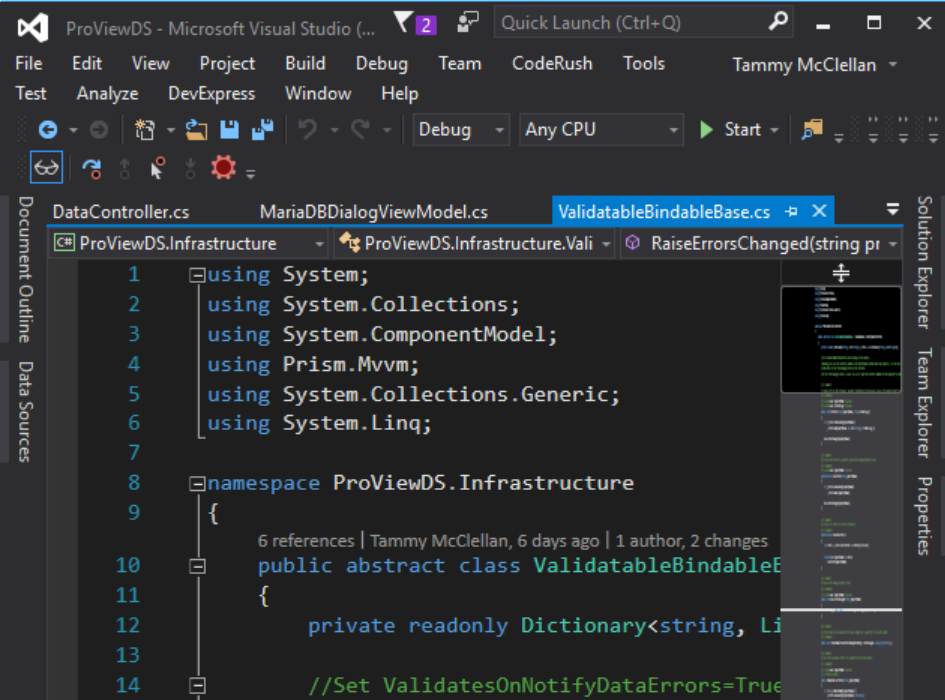Click the Visual Studio logo icon

pyautogui.click(x=33, y=28)
